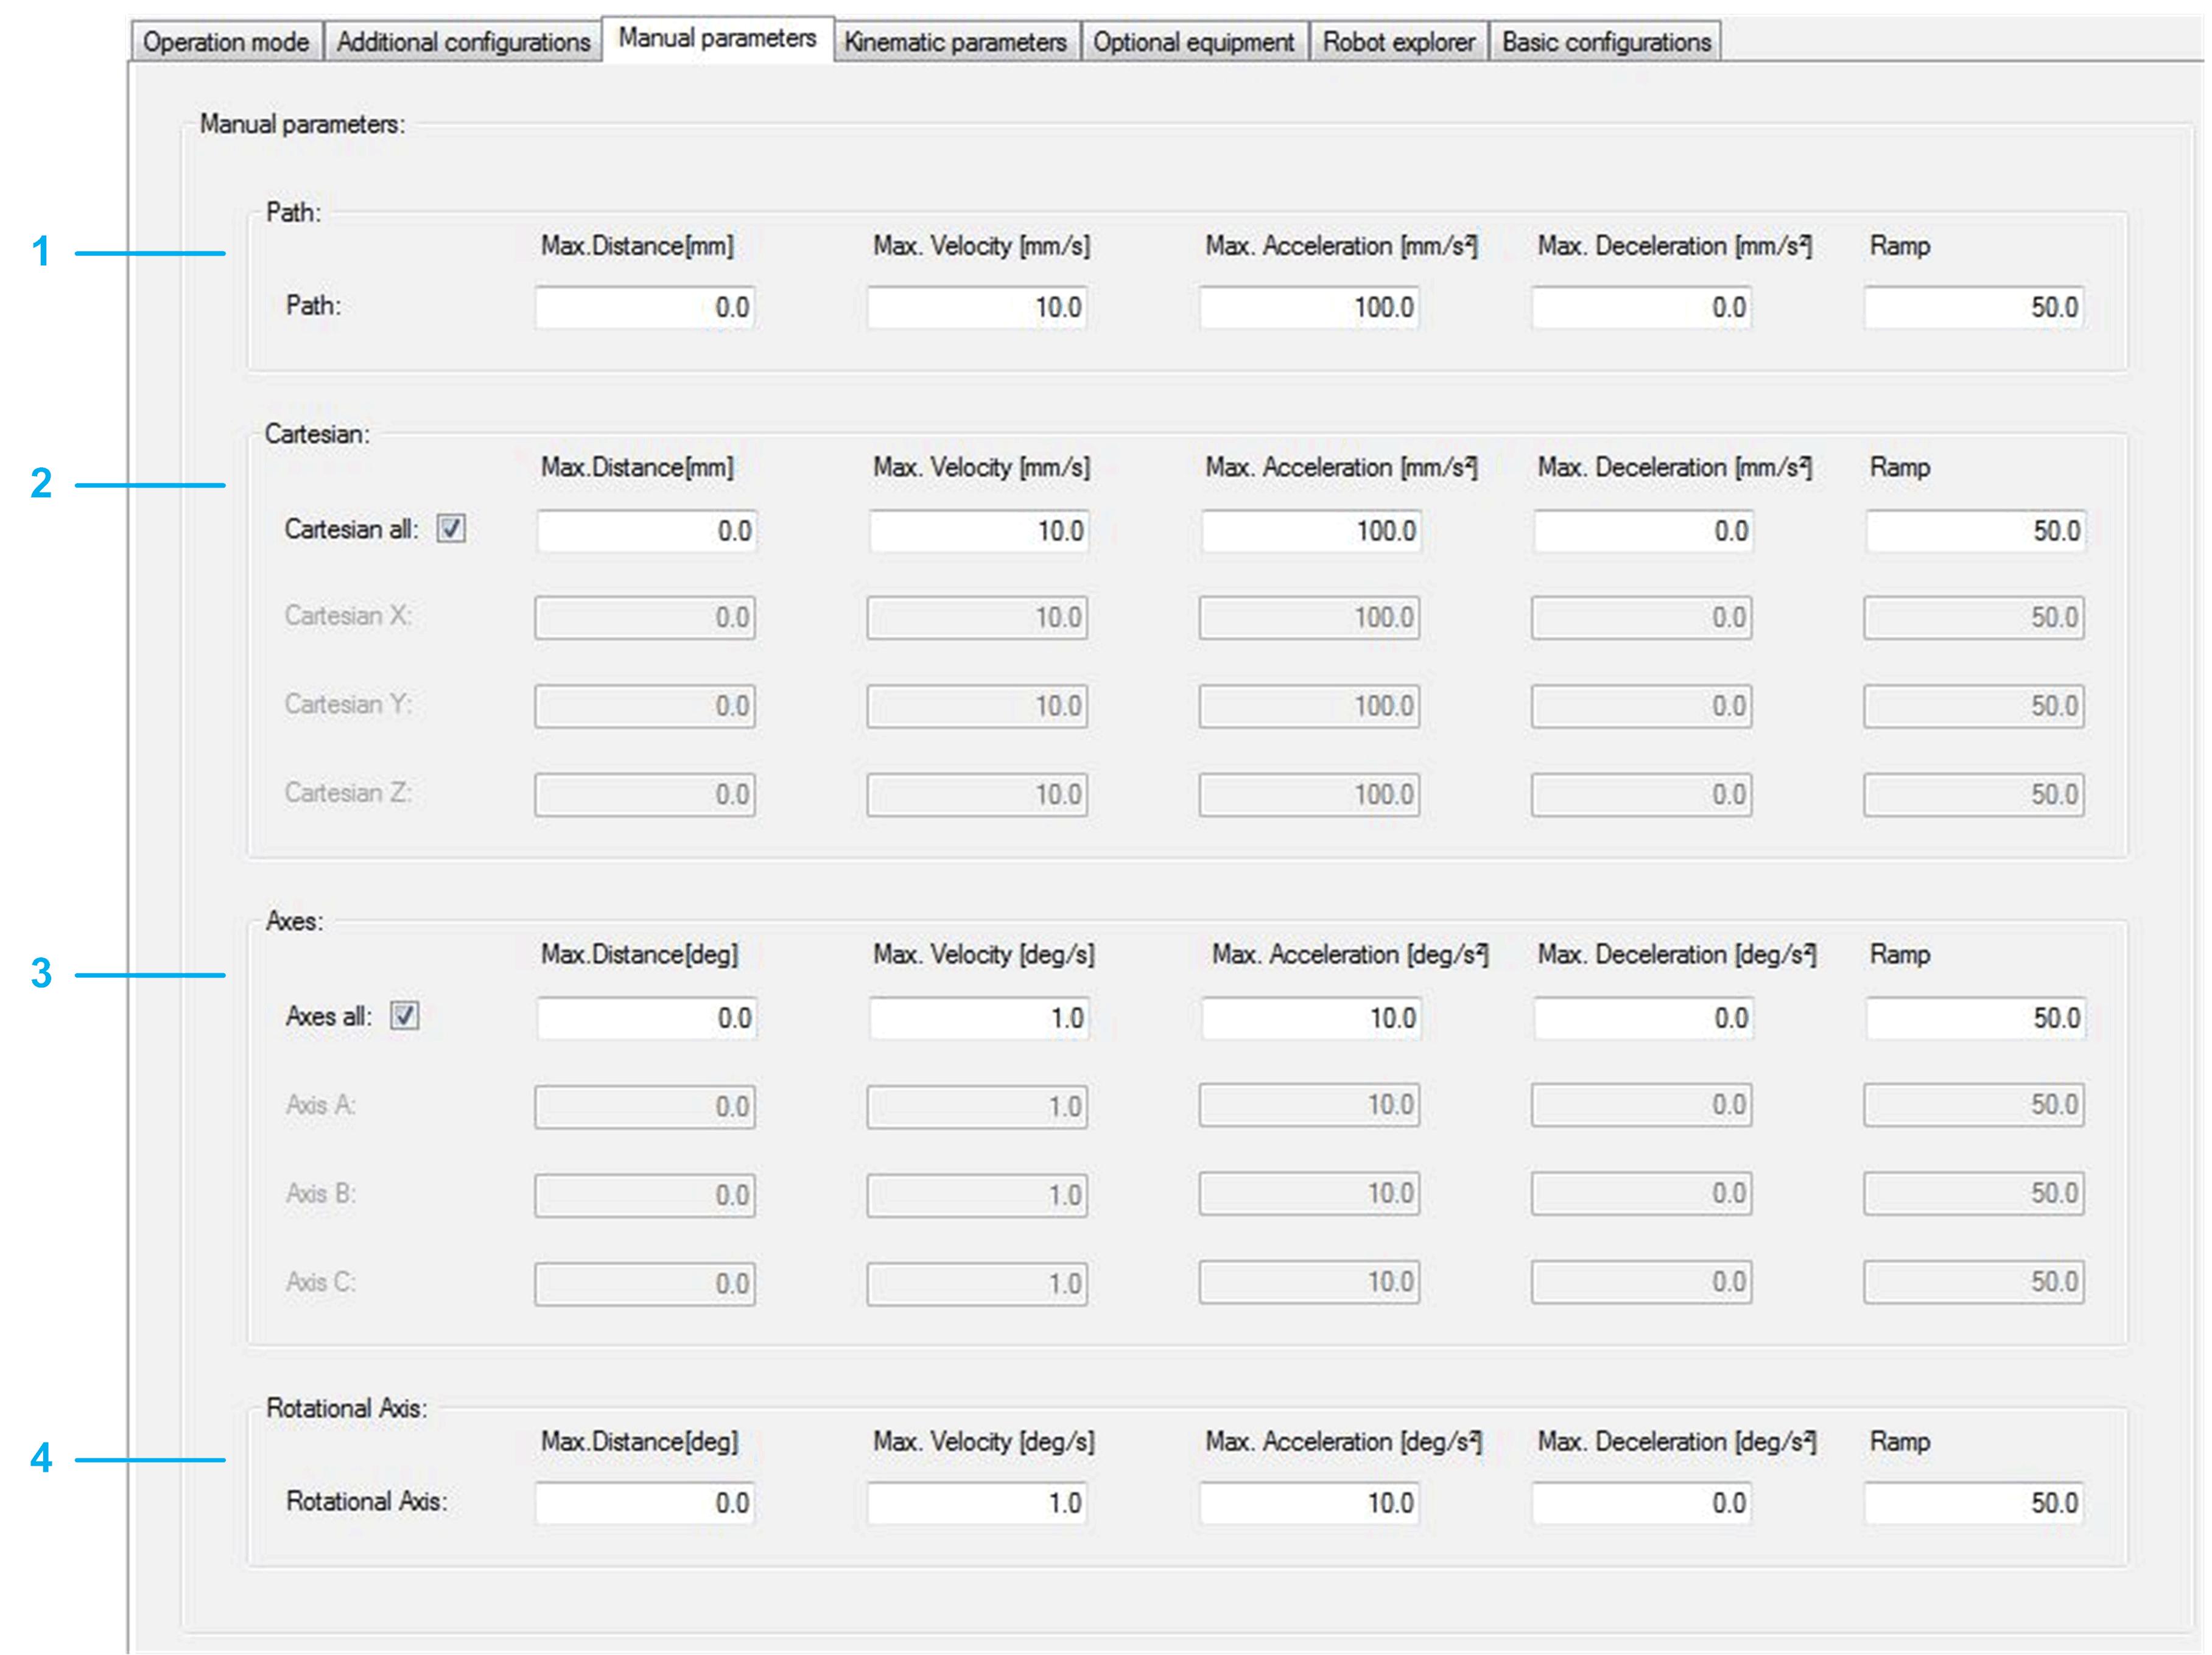Select the Optional equipment tab
The height and width of the screenshot is (1655, 2212).
pos(1194,42)
